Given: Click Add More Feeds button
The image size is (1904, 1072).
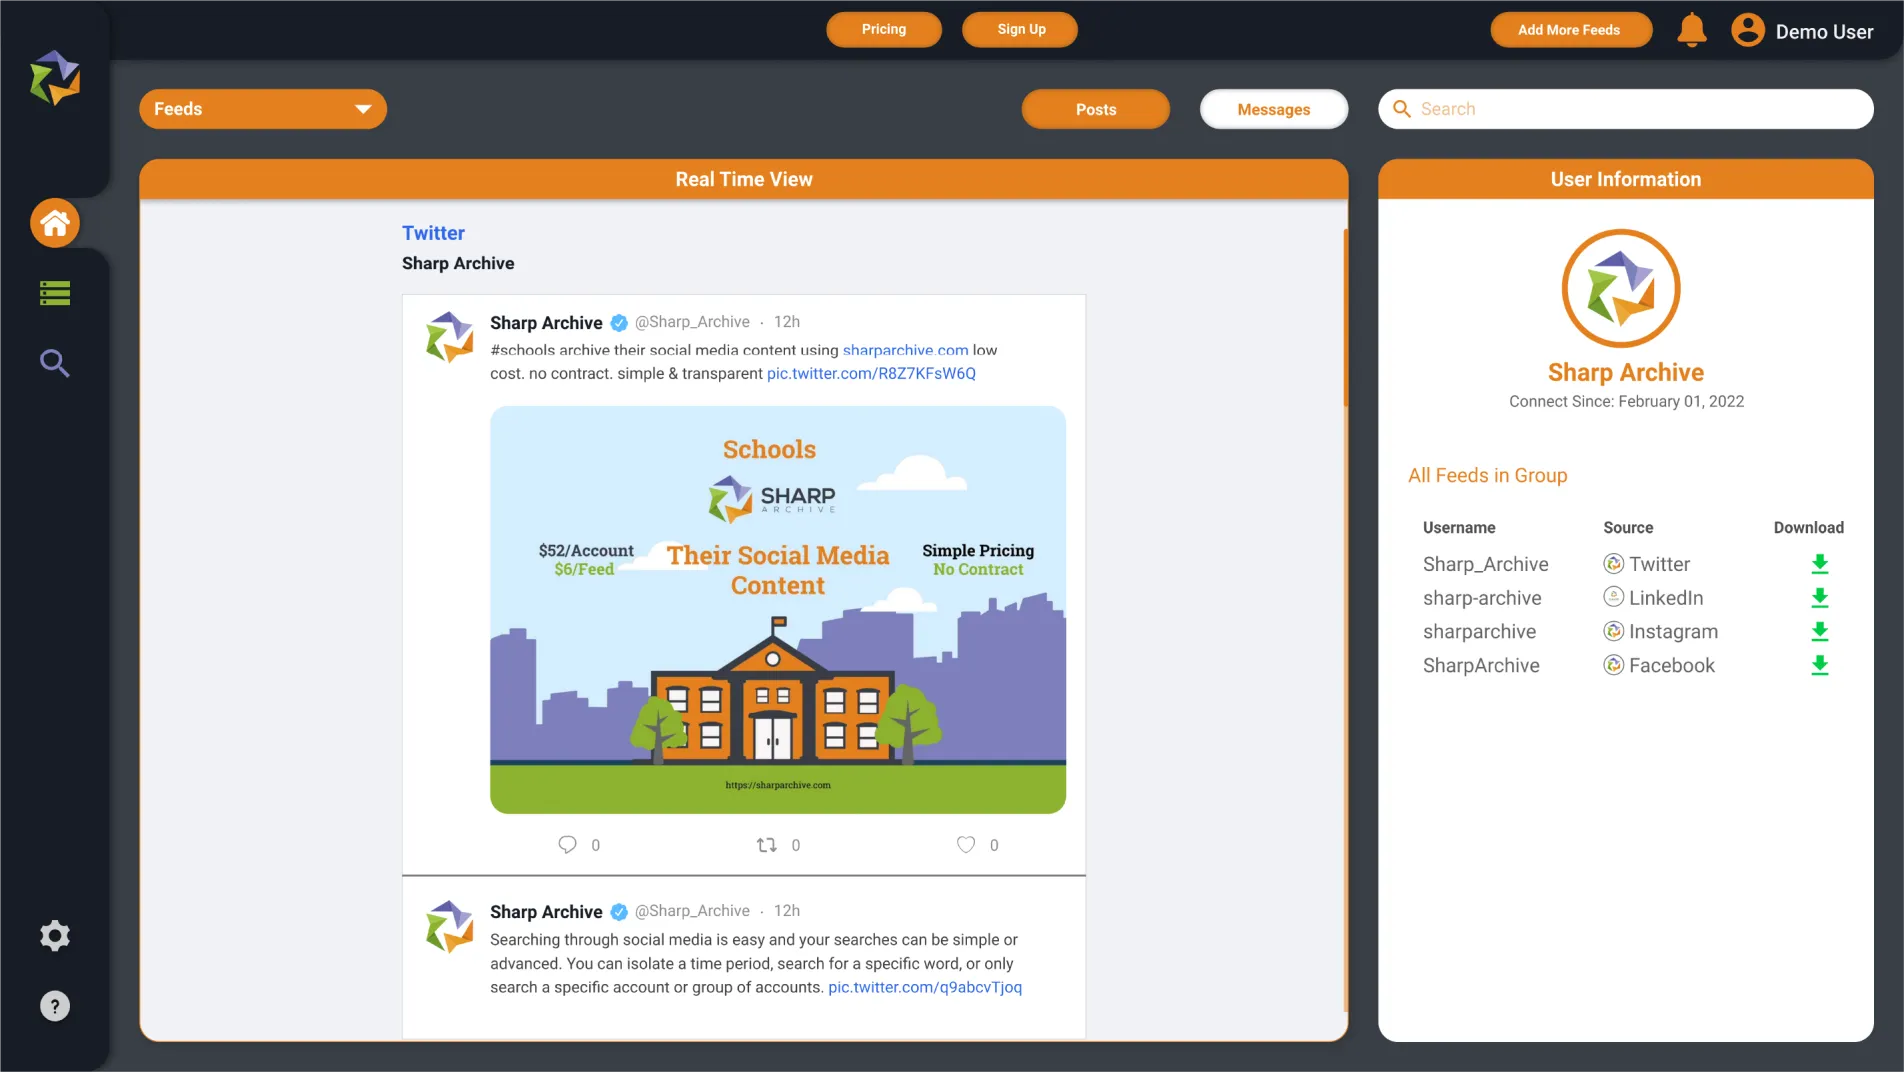Looking at the screenshot, I should click(1571, 30).
